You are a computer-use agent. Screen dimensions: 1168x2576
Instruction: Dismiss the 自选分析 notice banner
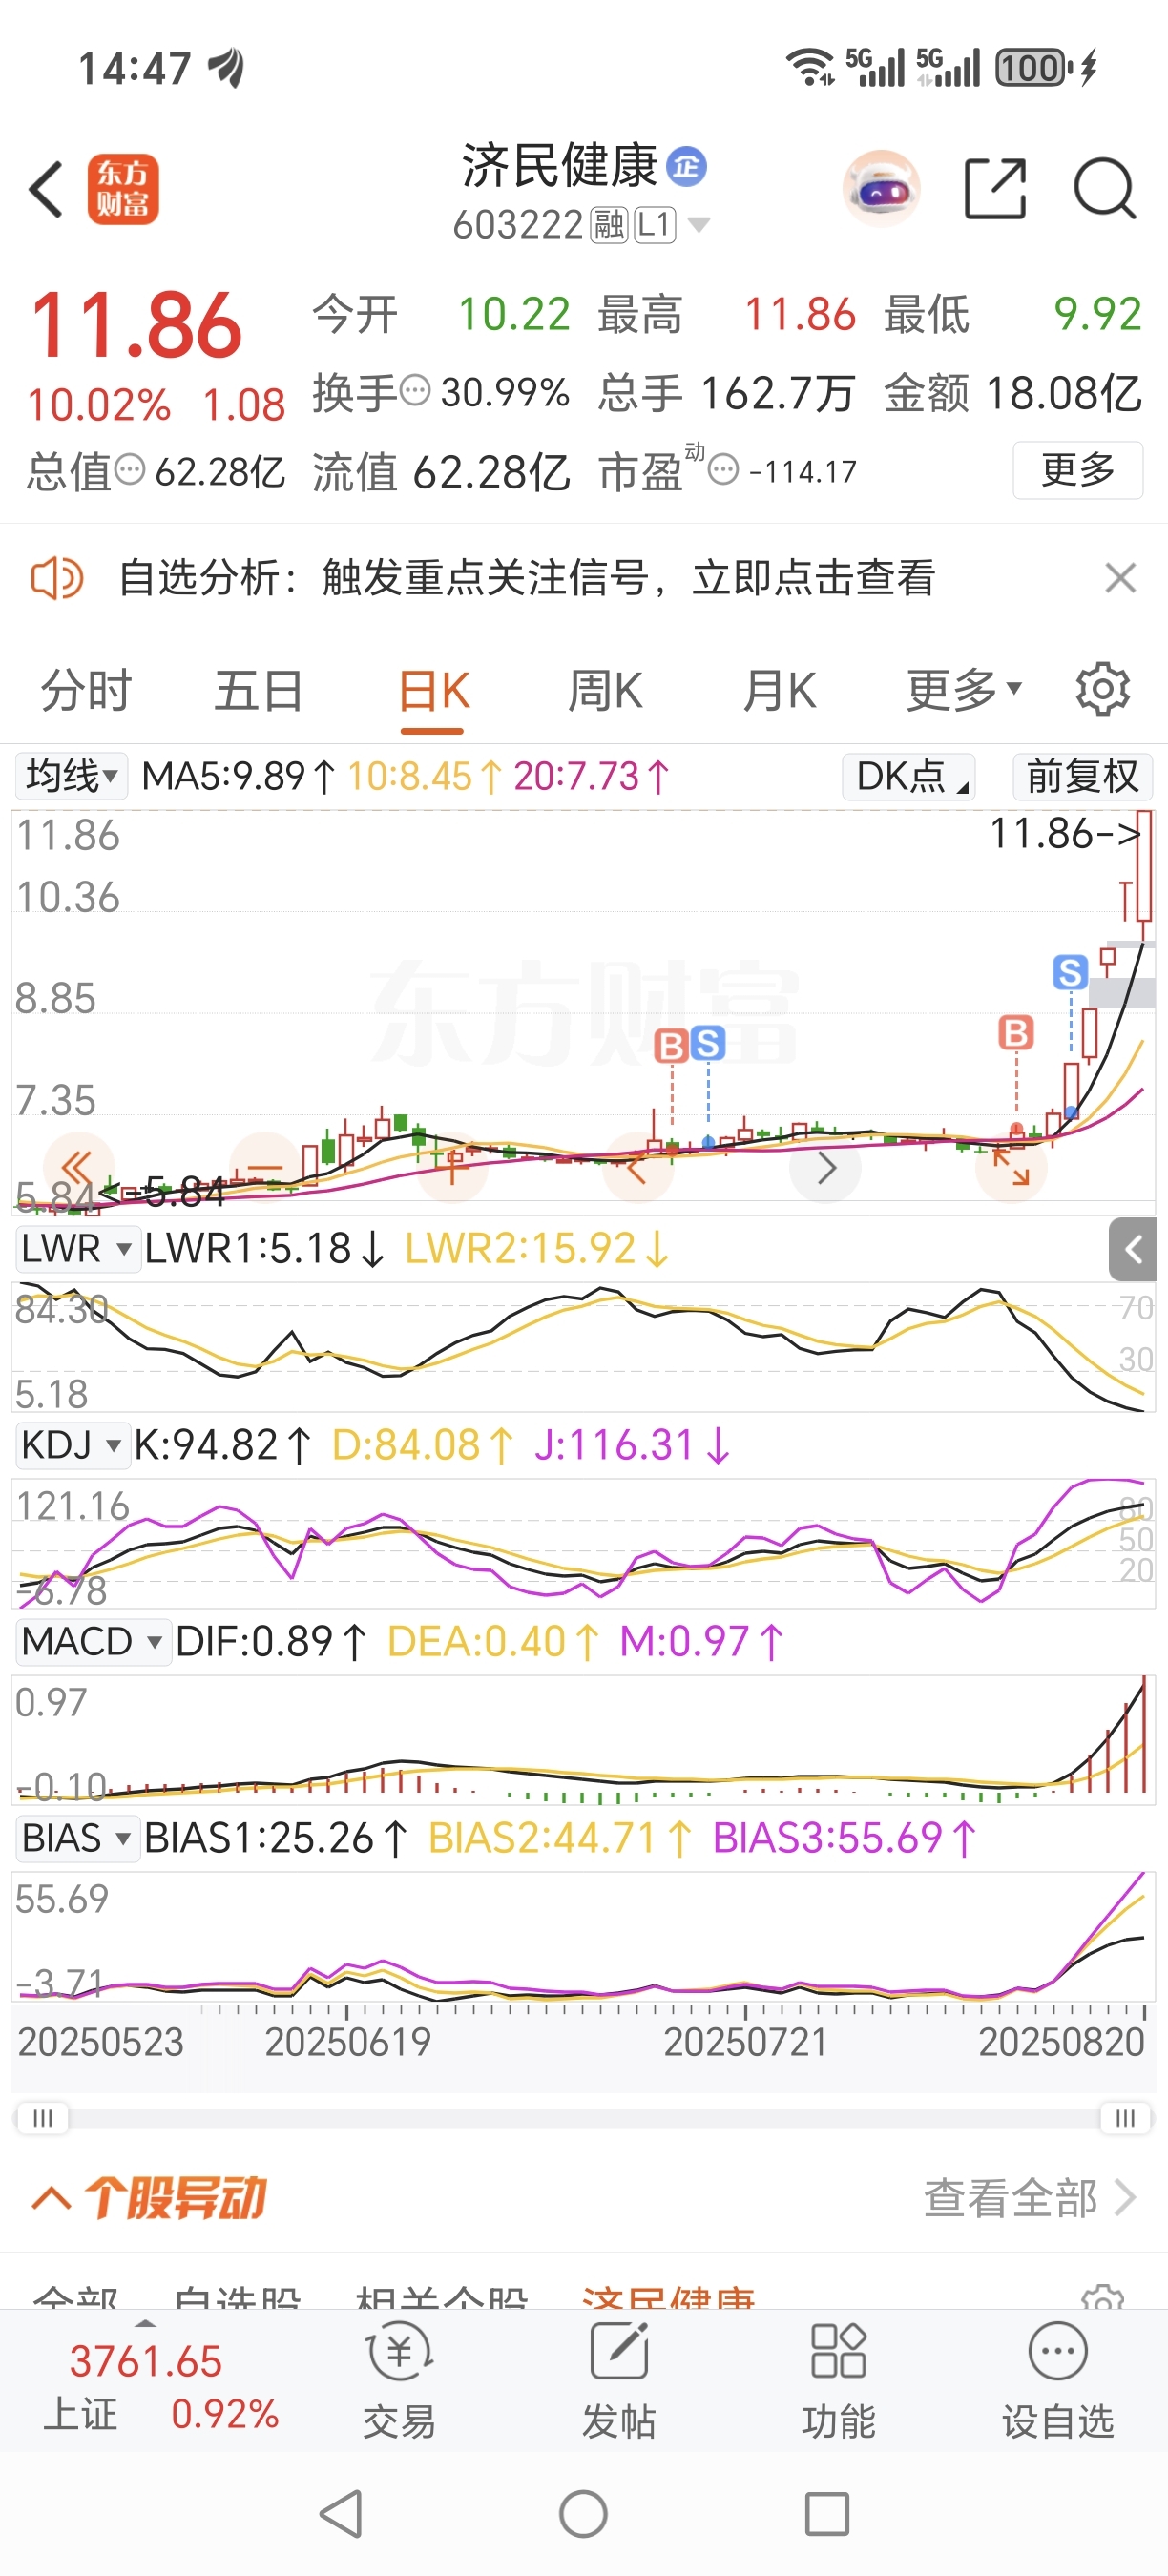pos(1120,578)
